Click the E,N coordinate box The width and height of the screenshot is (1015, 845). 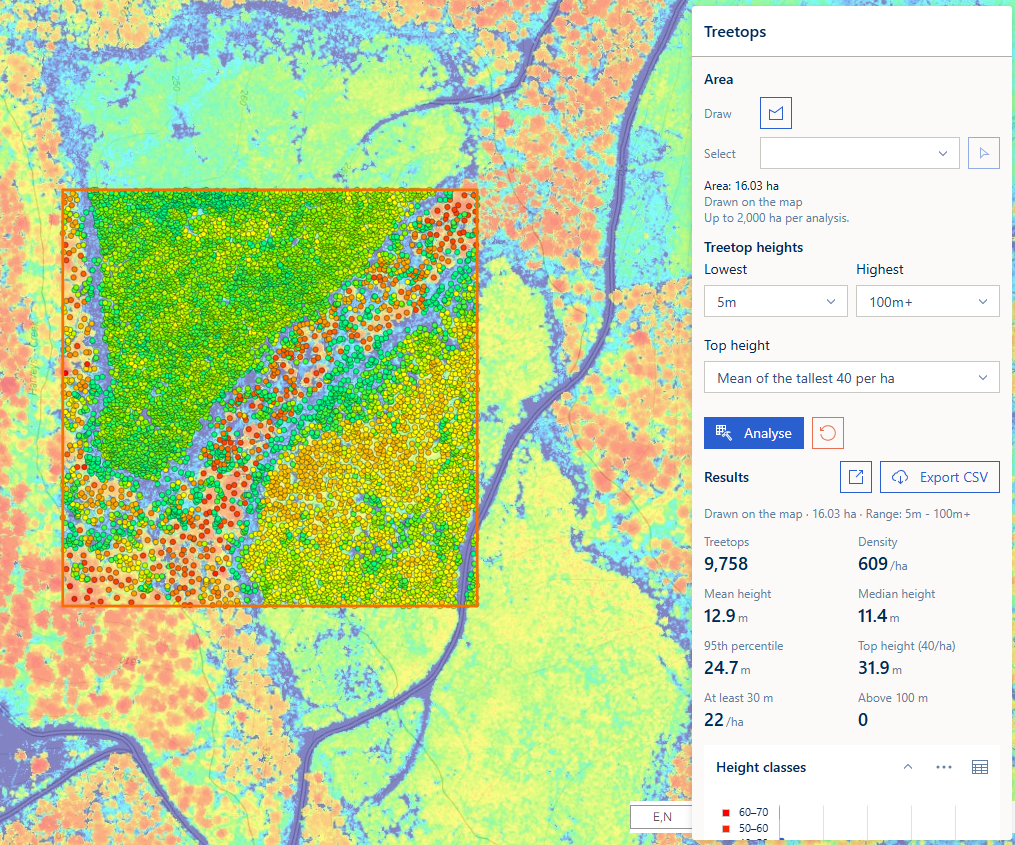pos(662,817)
